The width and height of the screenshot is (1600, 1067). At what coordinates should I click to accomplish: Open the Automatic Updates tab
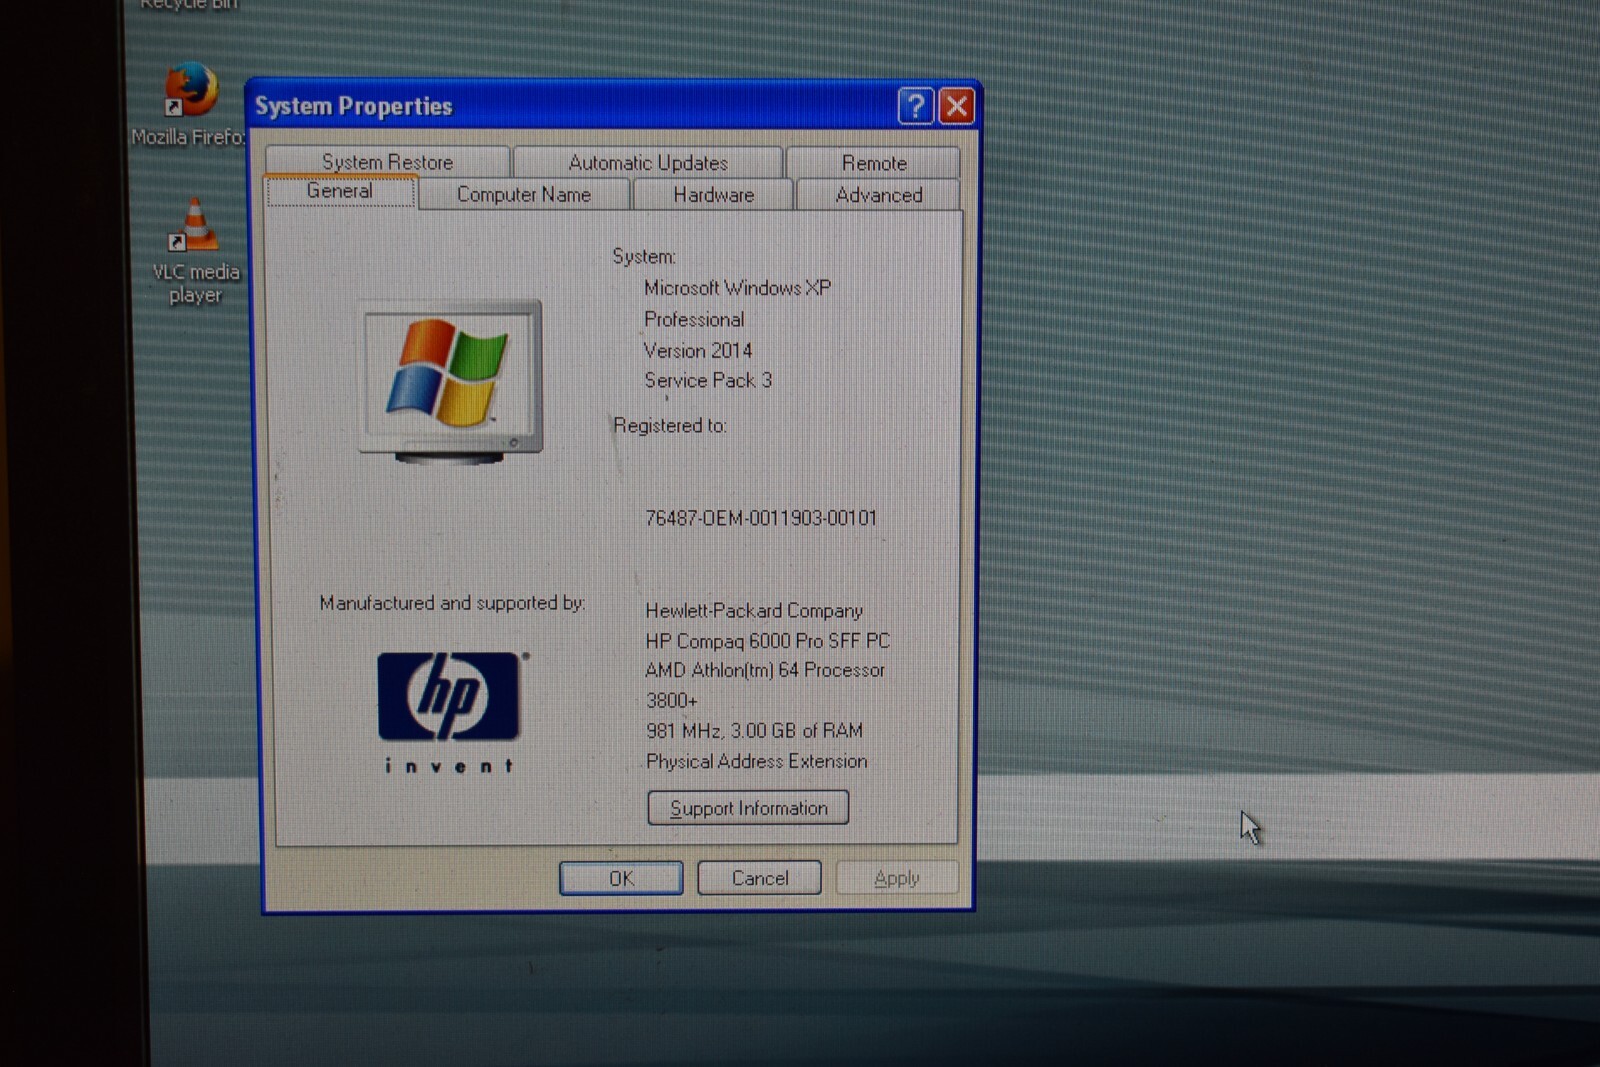click(648, 162)
